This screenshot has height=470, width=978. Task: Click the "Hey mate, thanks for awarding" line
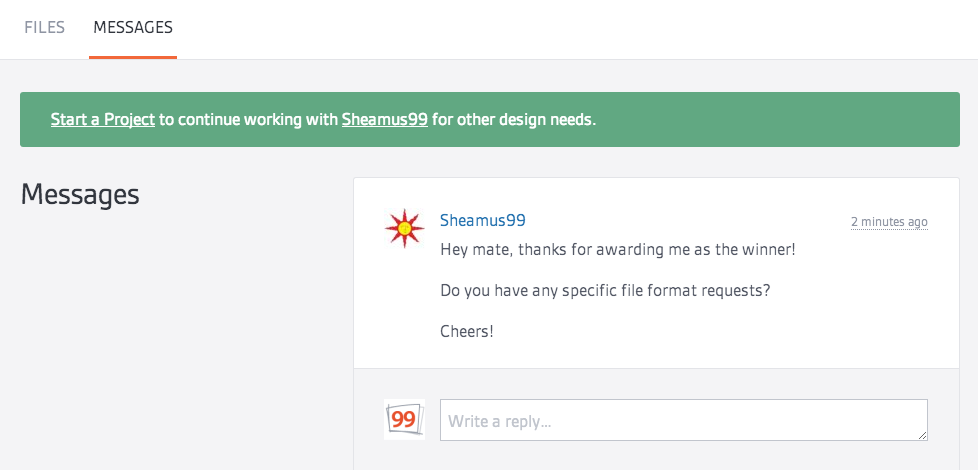pos(617,249)
